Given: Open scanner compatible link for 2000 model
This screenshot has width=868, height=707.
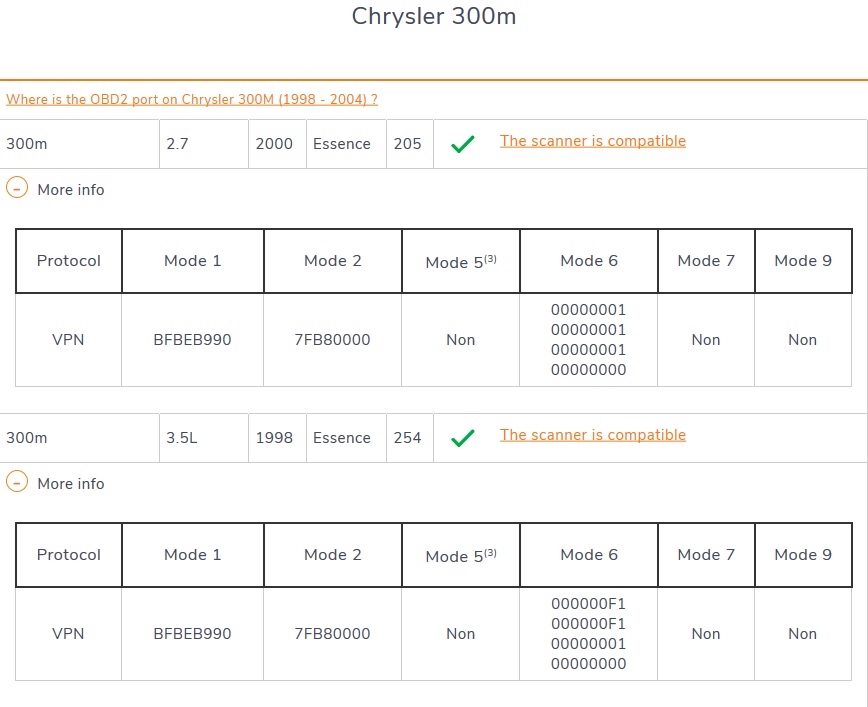Looking at the screenshot, I should pyautogui.click(x=592, y=141).
